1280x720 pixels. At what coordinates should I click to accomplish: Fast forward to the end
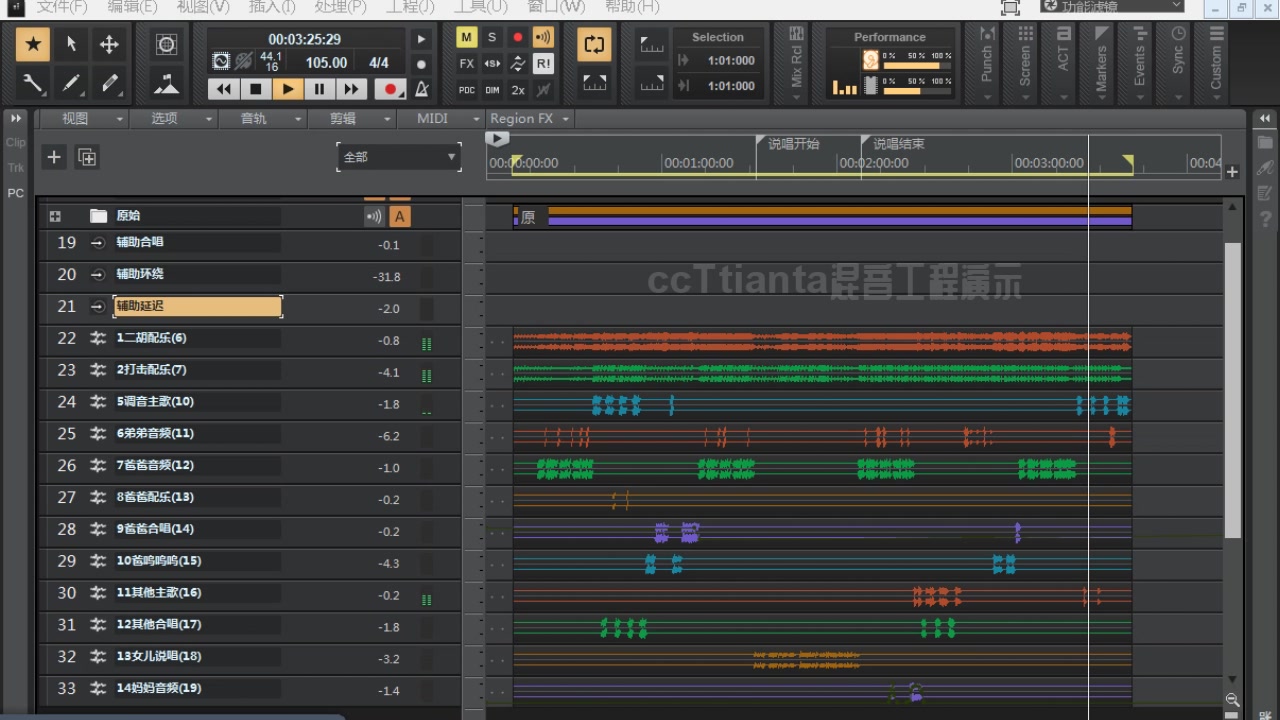pyautogui.click(x=351, y=89)
